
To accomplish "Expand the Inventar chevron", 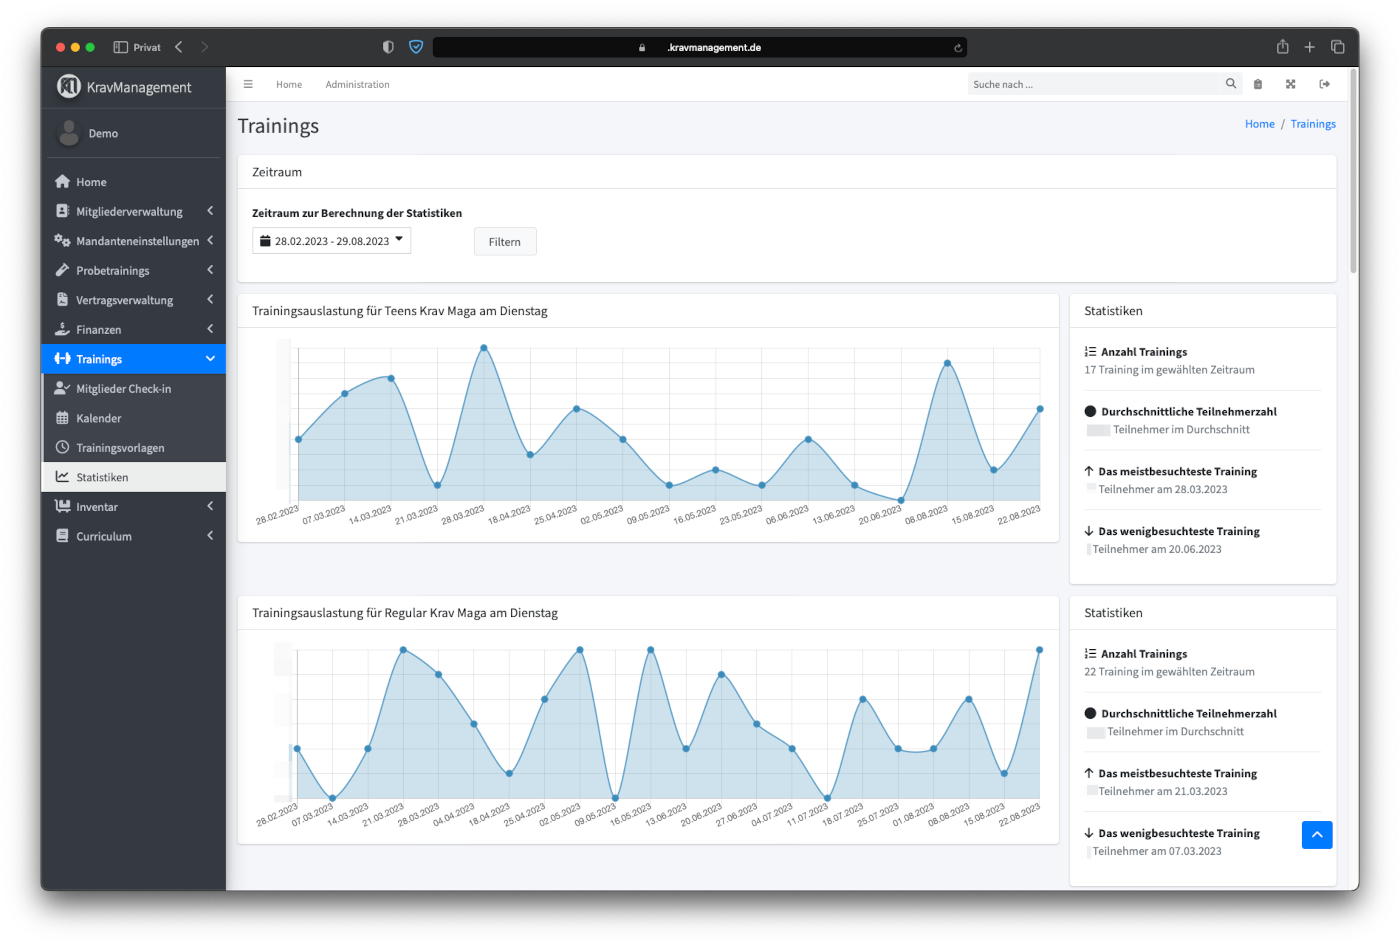I will pyautogui.click(x=210, y=506).
